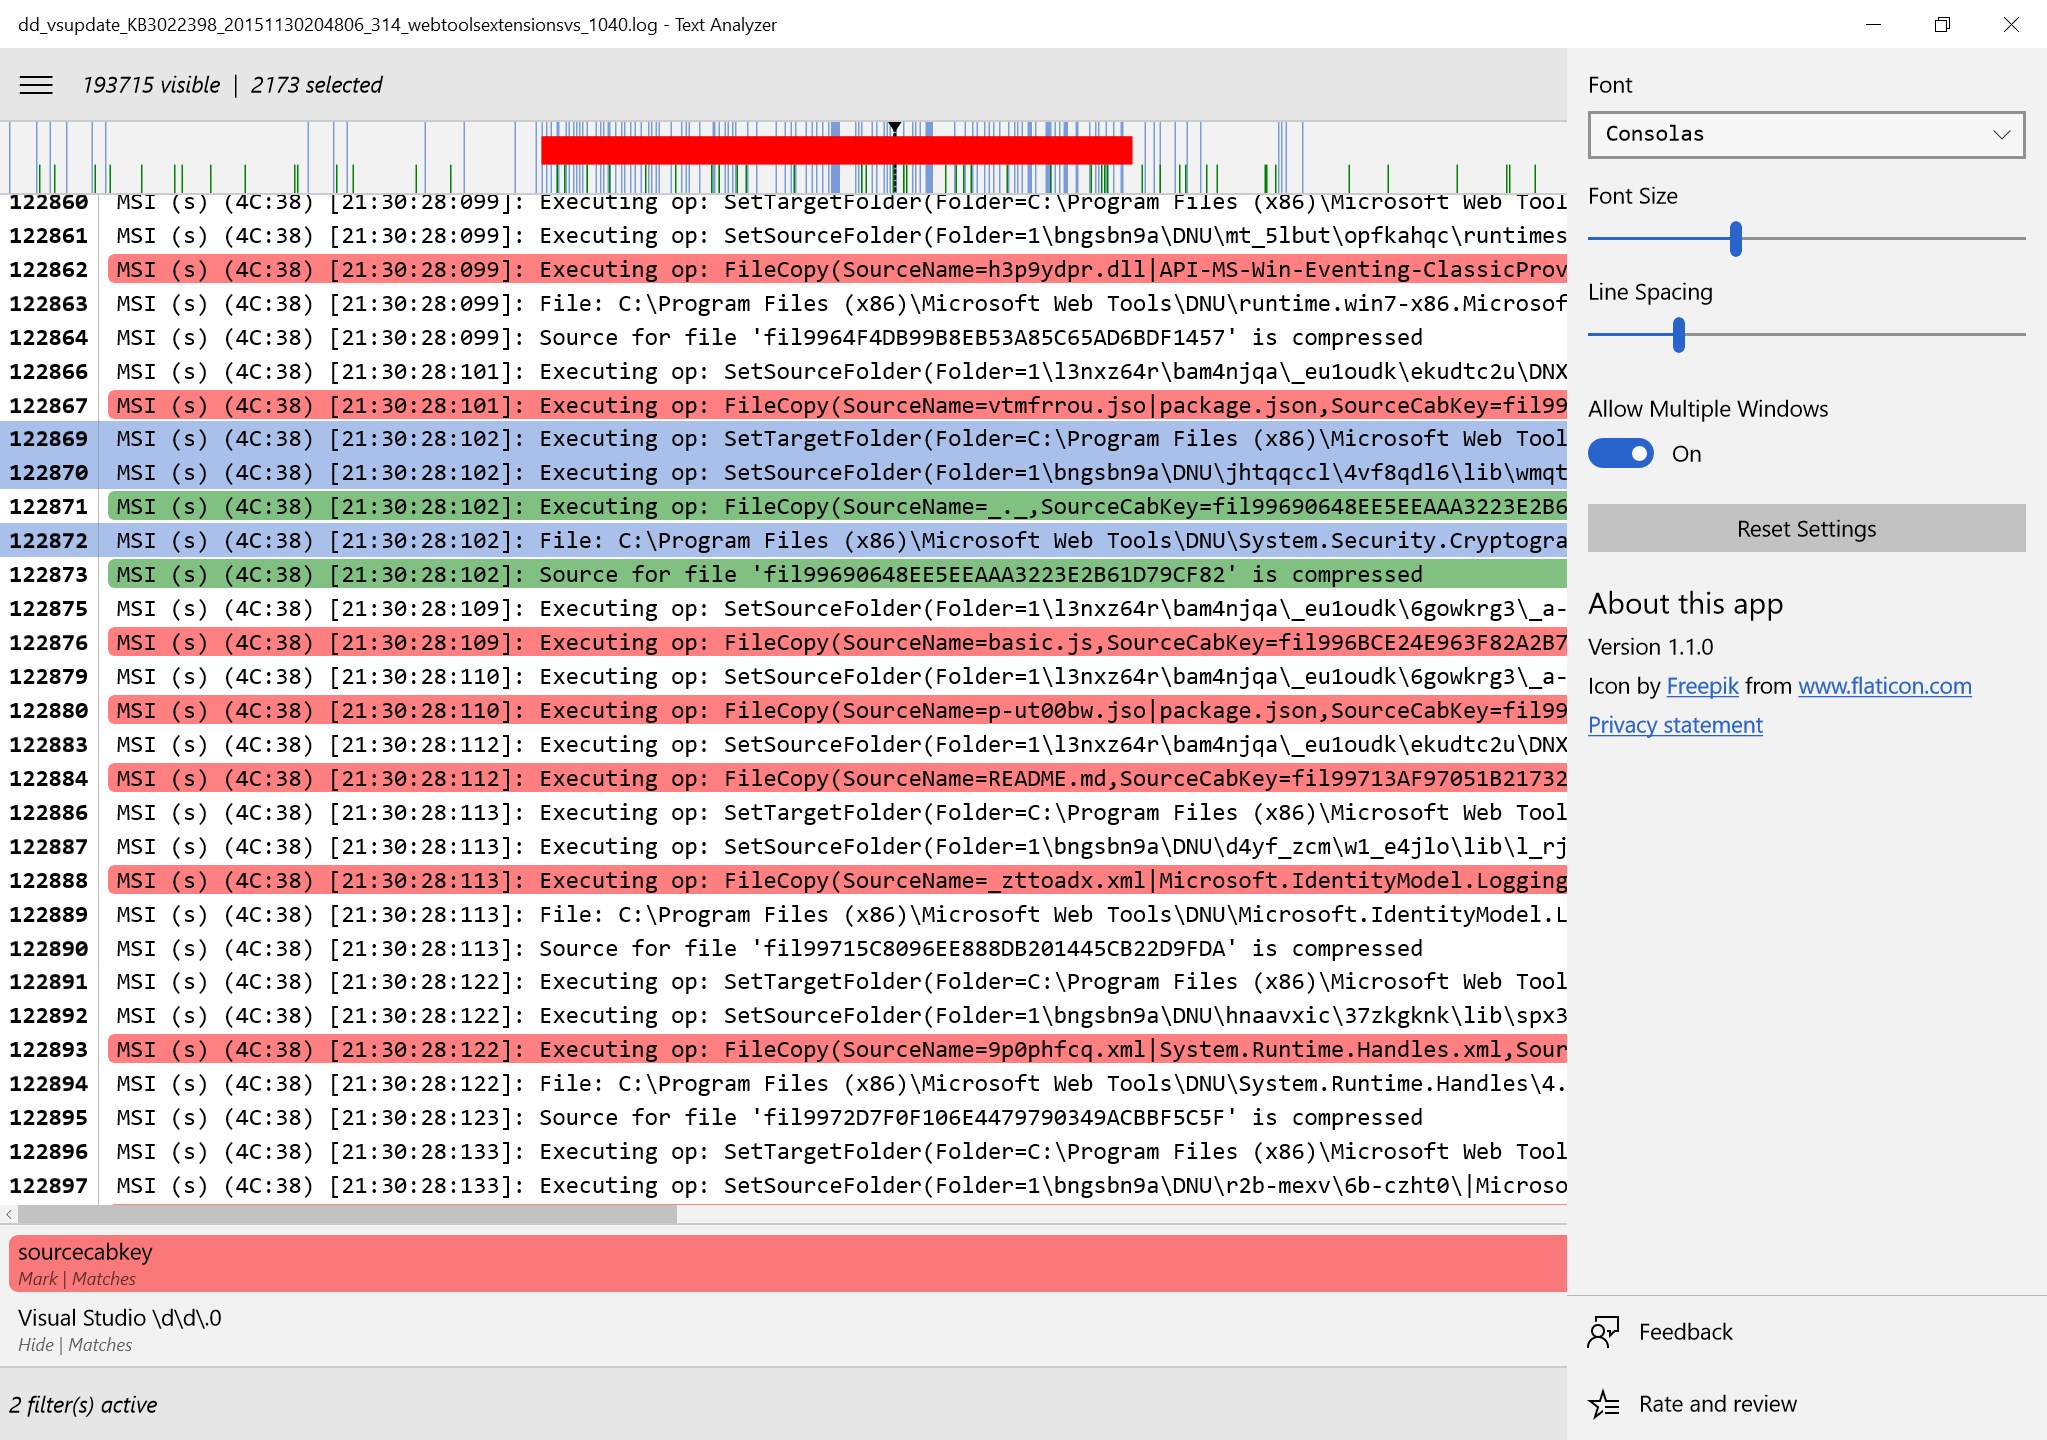Viewport: 2047px width, 1440px height.
Task: Click Hide on the Visual Studio filter
Action: 36,1344
